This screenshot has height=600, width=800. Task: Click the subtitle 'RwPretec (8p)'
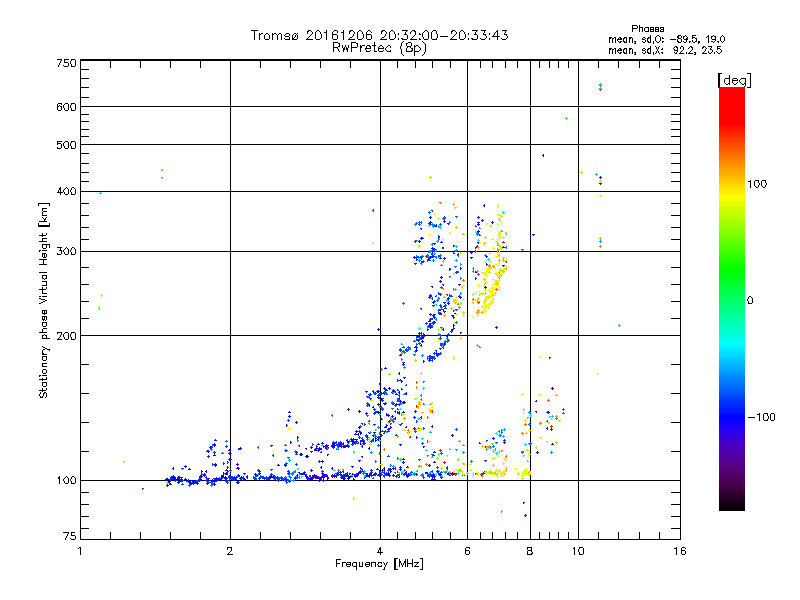point(379,48)
